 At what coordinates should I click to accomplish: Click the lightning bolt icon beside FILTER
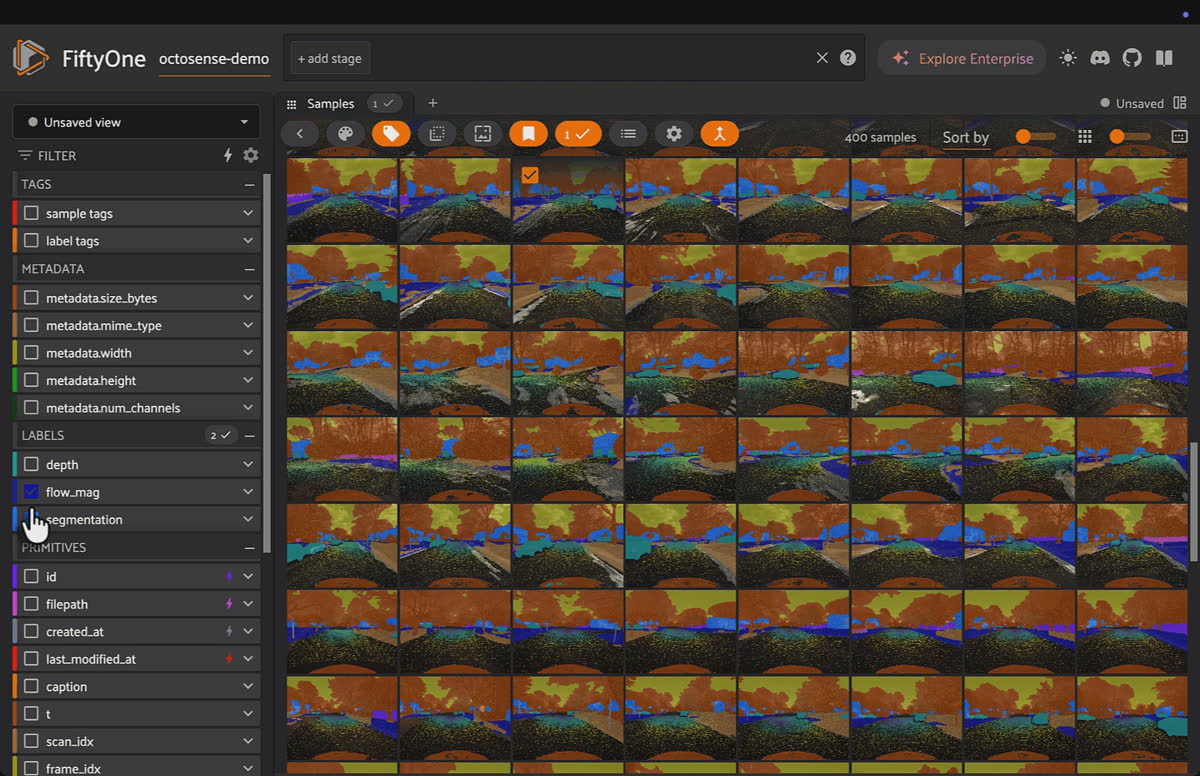(x=228, y=155)
